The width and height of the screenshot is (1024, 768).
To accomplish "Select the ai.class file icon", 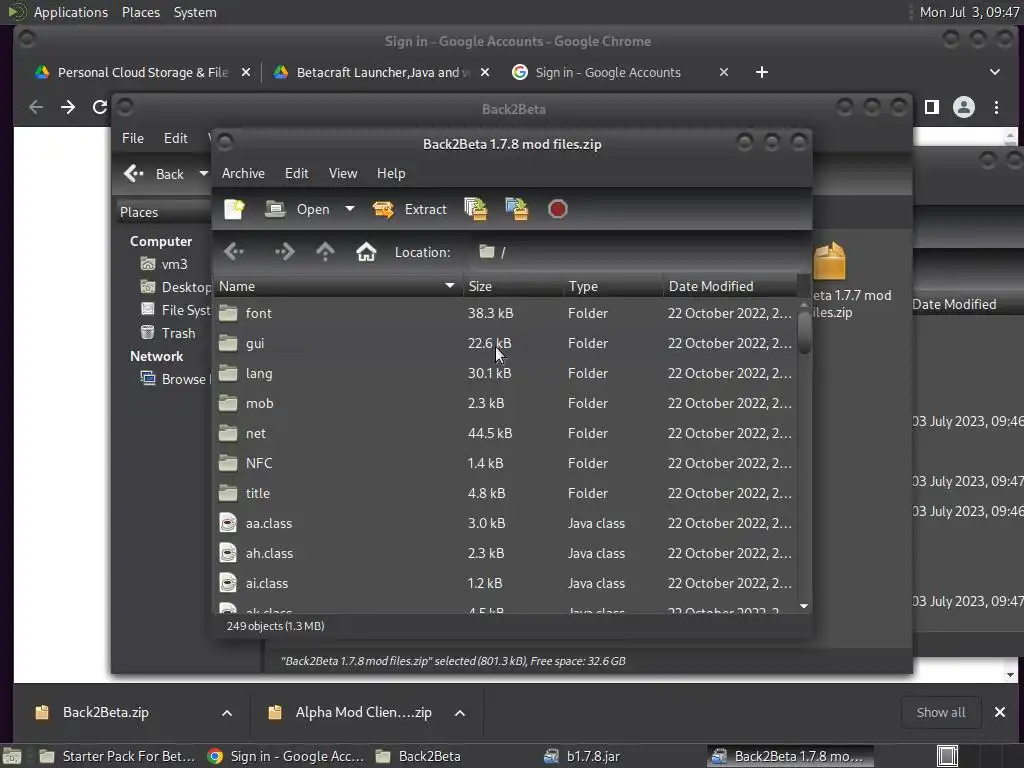I will pos(228,584).
